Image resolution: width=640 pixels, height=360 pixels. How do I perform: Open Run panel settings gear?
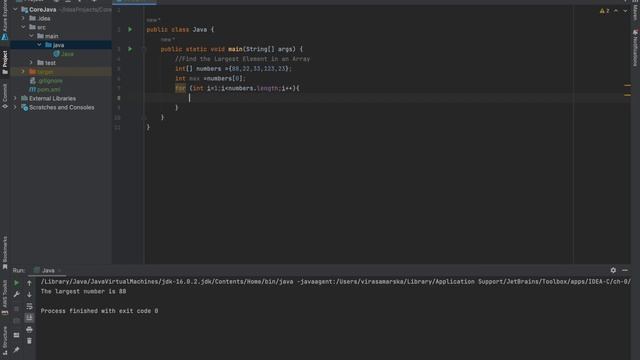(613, 270)
